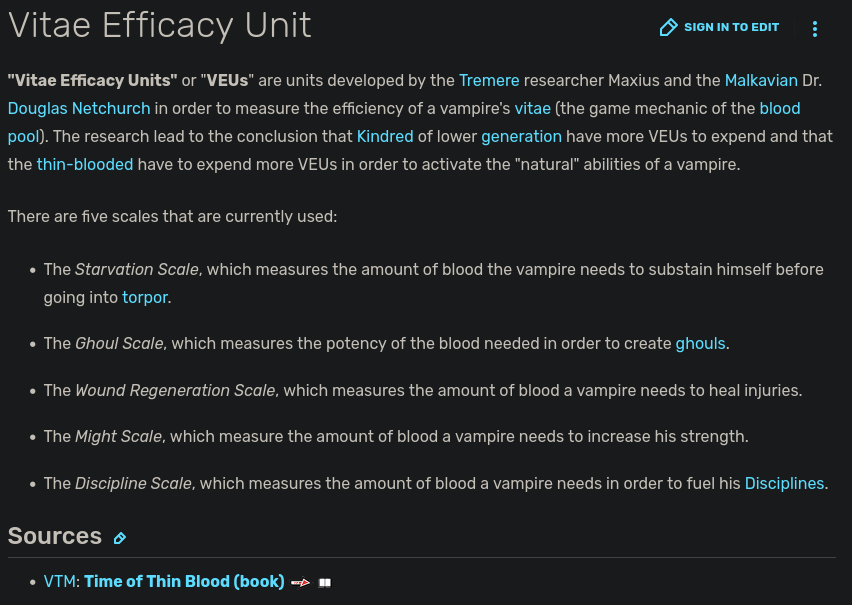The image size is (852, 605).
Task: Click the pencil icon beside Sign In to Edit
Action: point(669,28)
